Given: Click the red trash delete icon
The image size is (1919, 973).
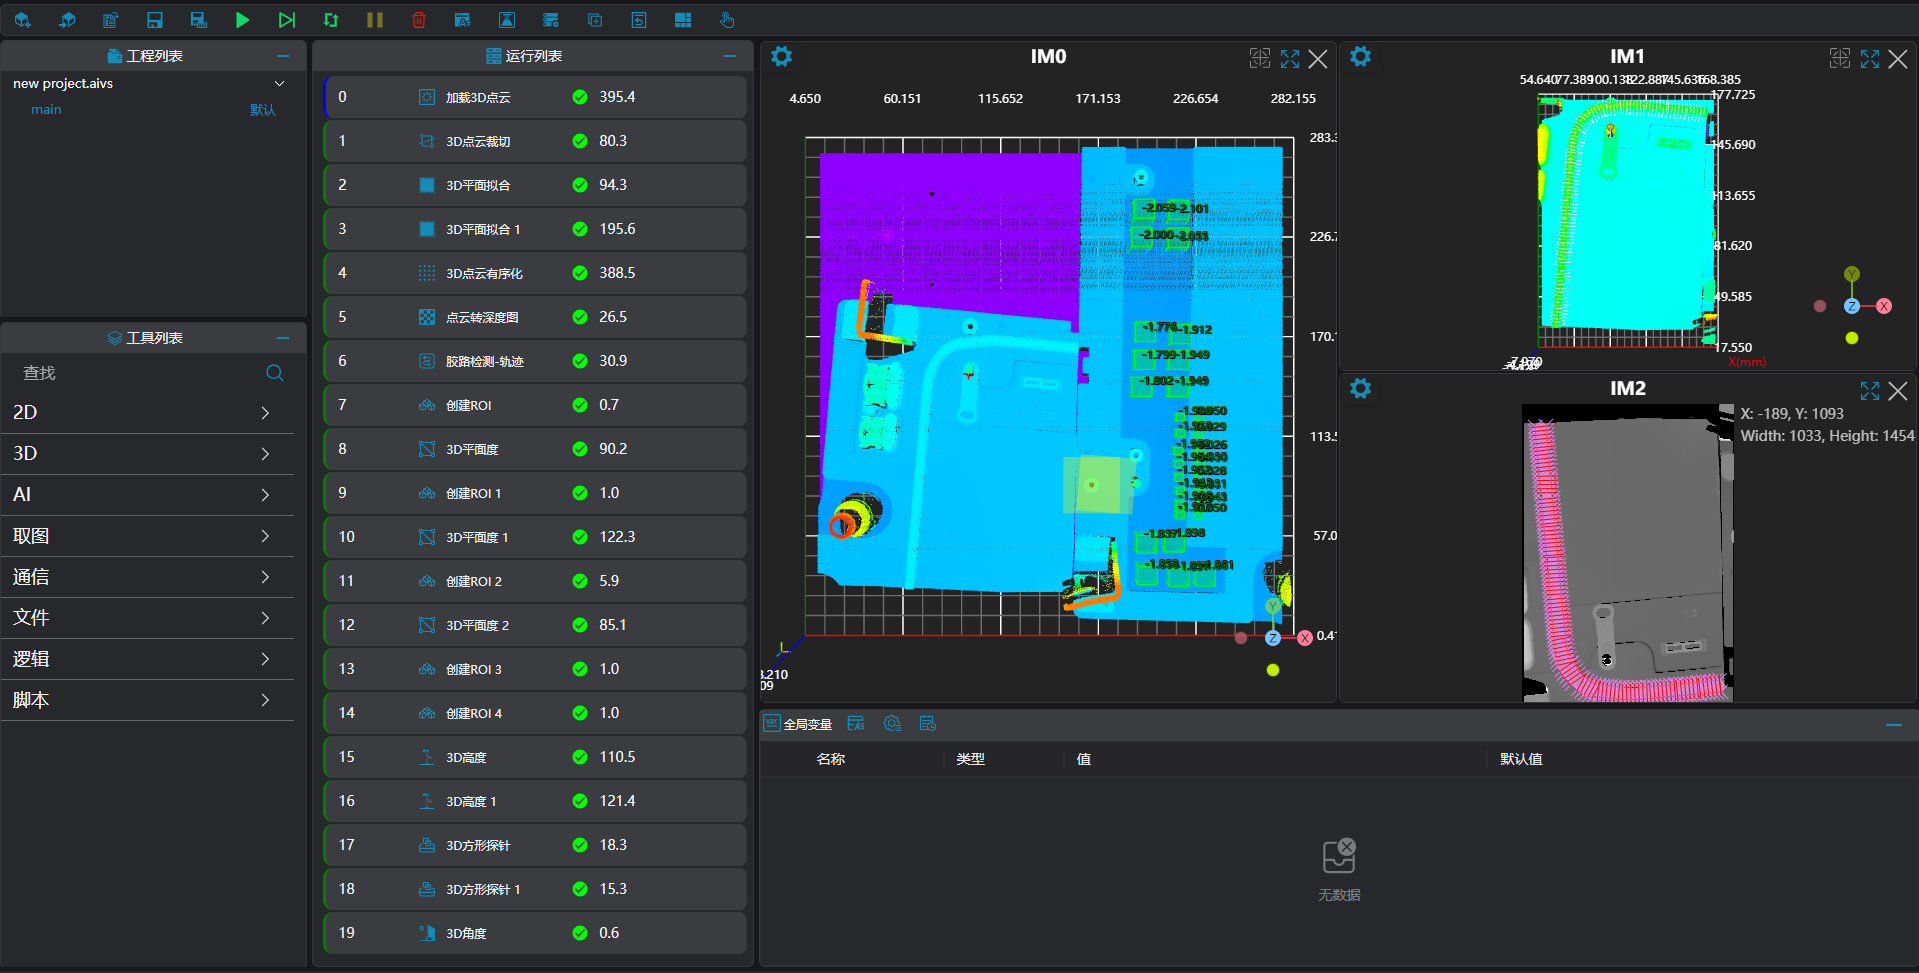Looking at the screenshot, I should pyautogui.click(x=419, y=20).
